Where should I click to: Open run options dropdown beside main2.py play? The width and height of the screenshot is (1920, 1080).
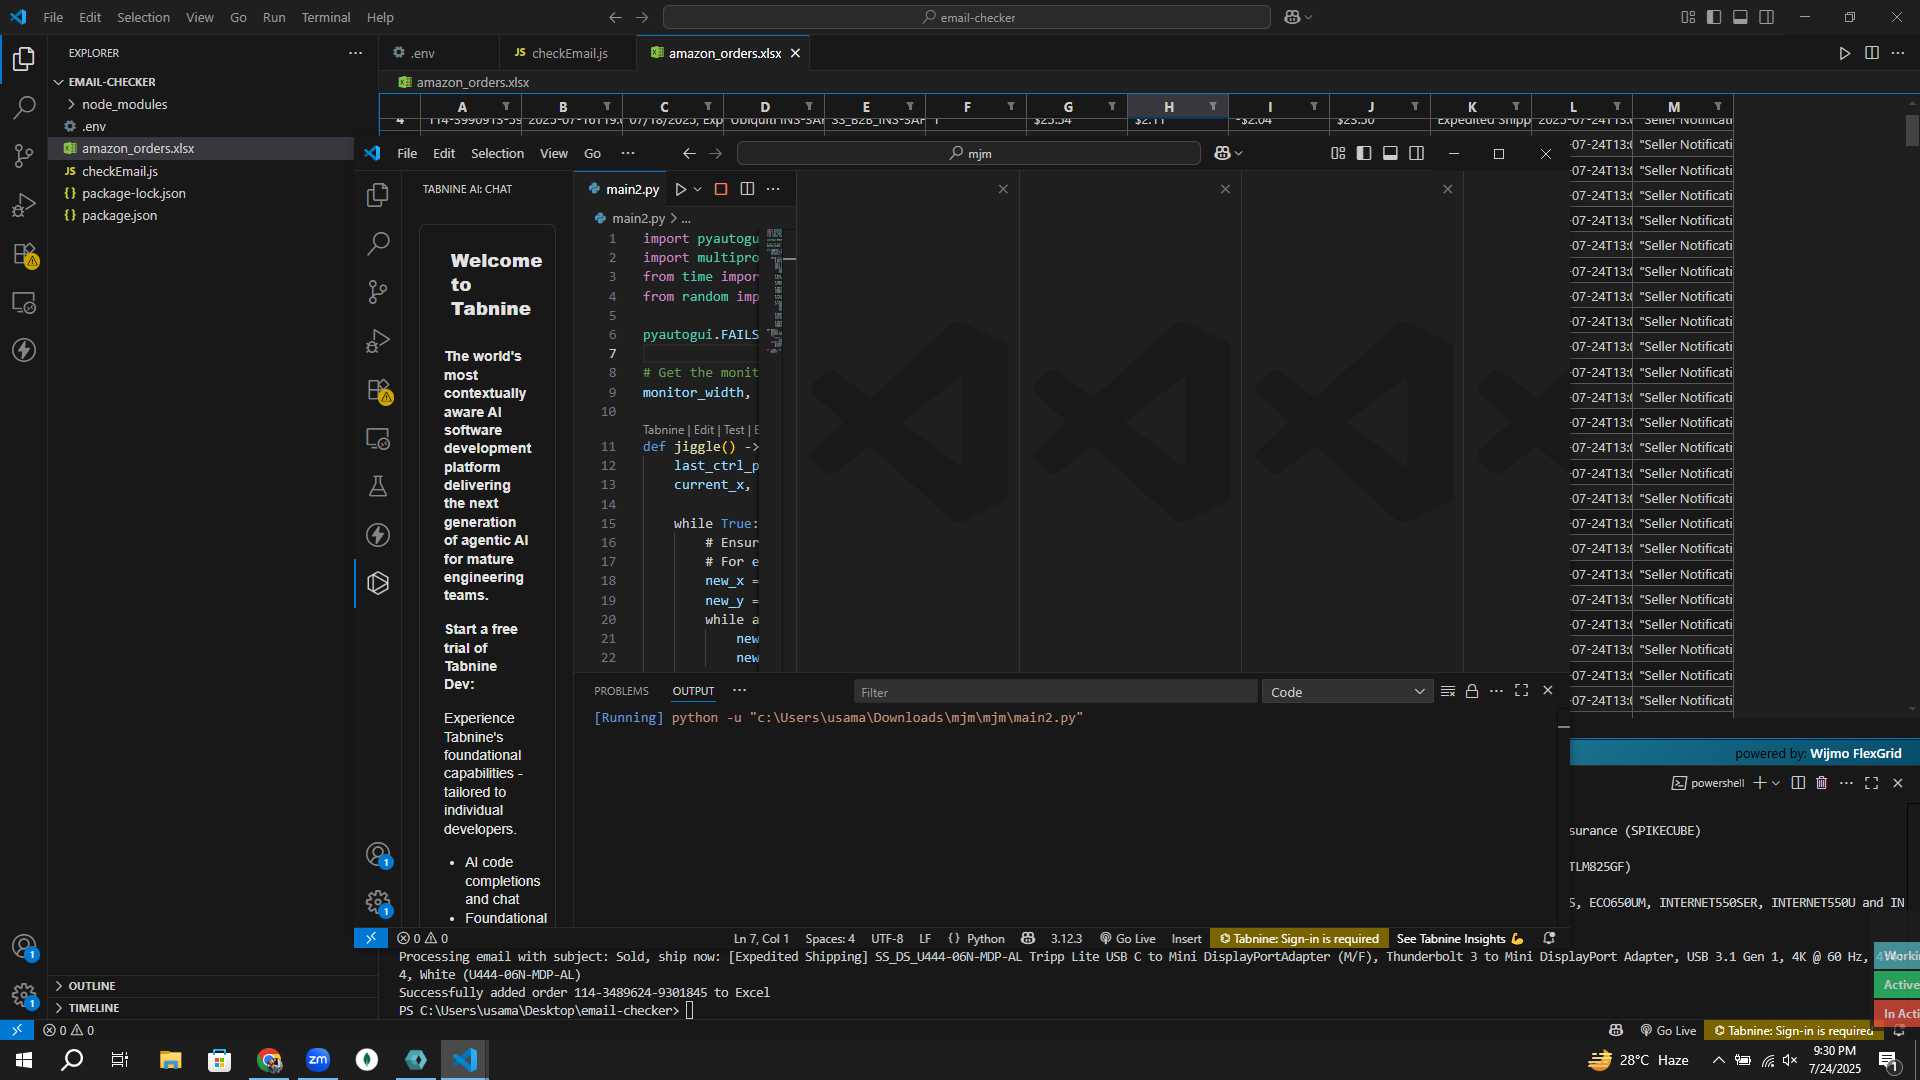point(698,189)
